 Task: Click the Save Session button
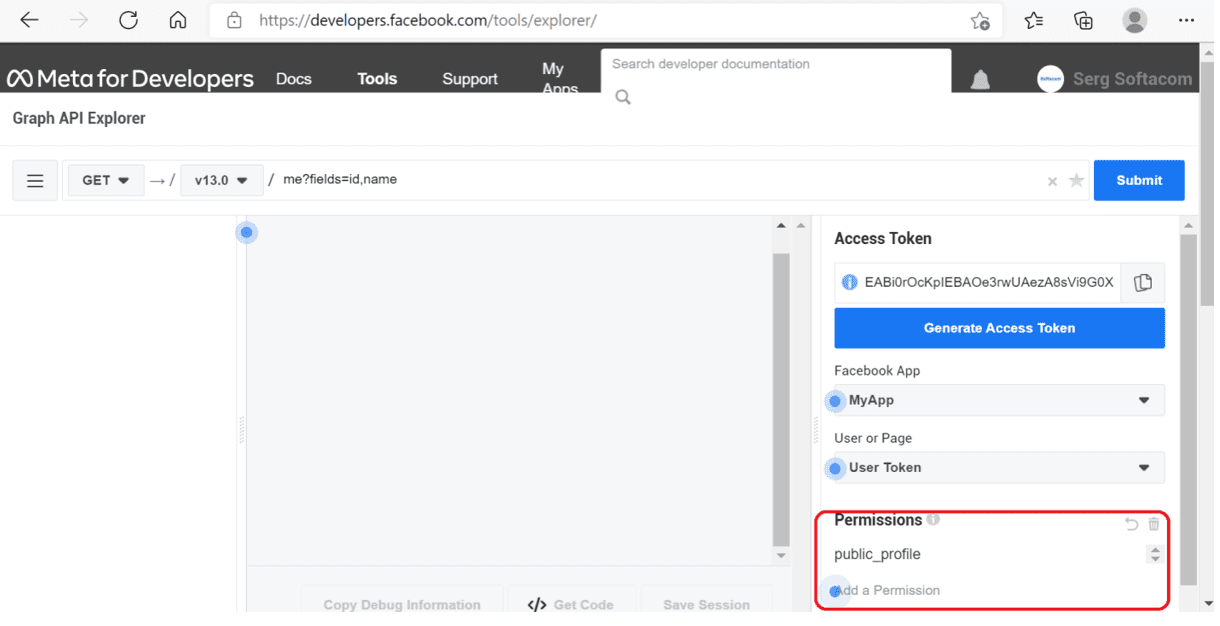point(707,604)
